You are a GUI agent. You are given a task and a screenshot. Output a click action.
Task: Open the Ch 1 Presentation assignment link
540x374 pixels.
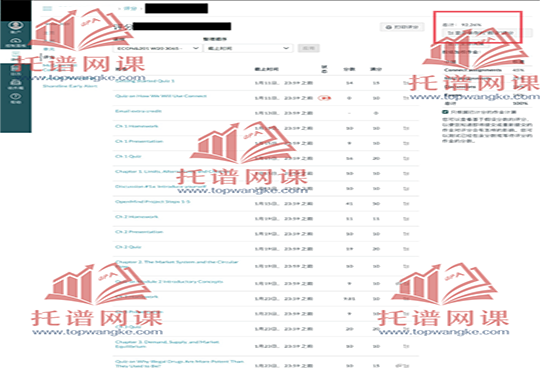[x=139, y=141]
